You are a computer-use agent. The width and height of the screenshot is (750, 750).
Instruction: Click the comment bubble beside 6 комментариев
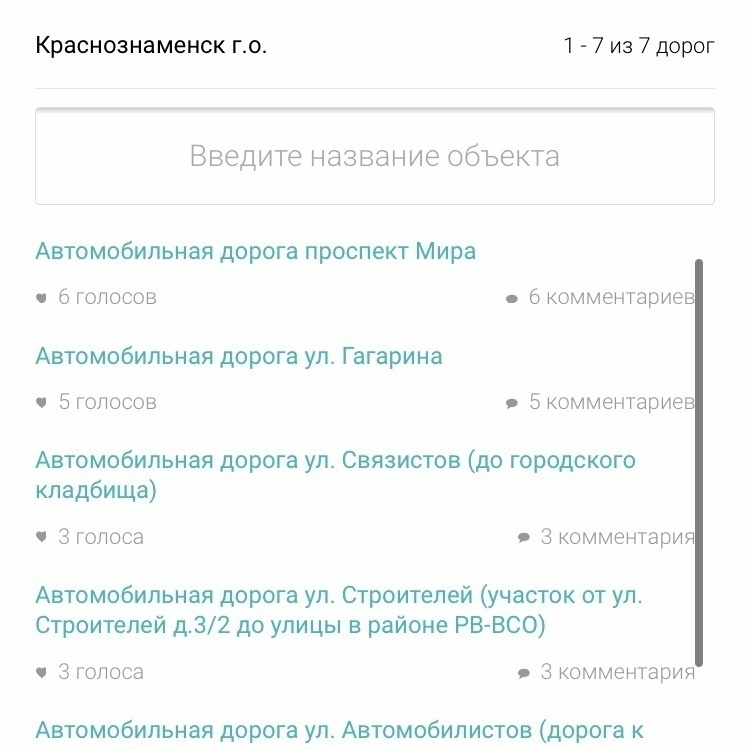tap(512, 299)
